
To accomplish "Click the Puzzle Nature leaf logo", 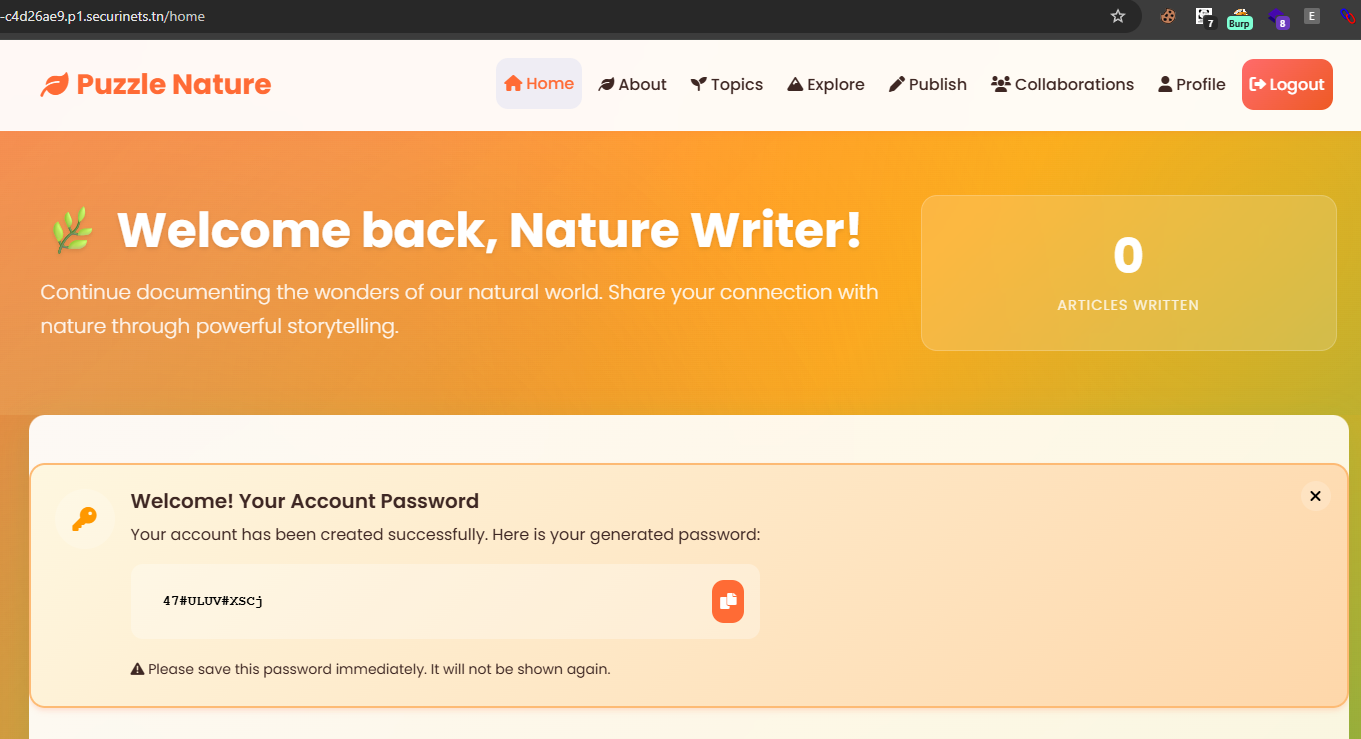I will pyautogui.click(x=54, y=85).
